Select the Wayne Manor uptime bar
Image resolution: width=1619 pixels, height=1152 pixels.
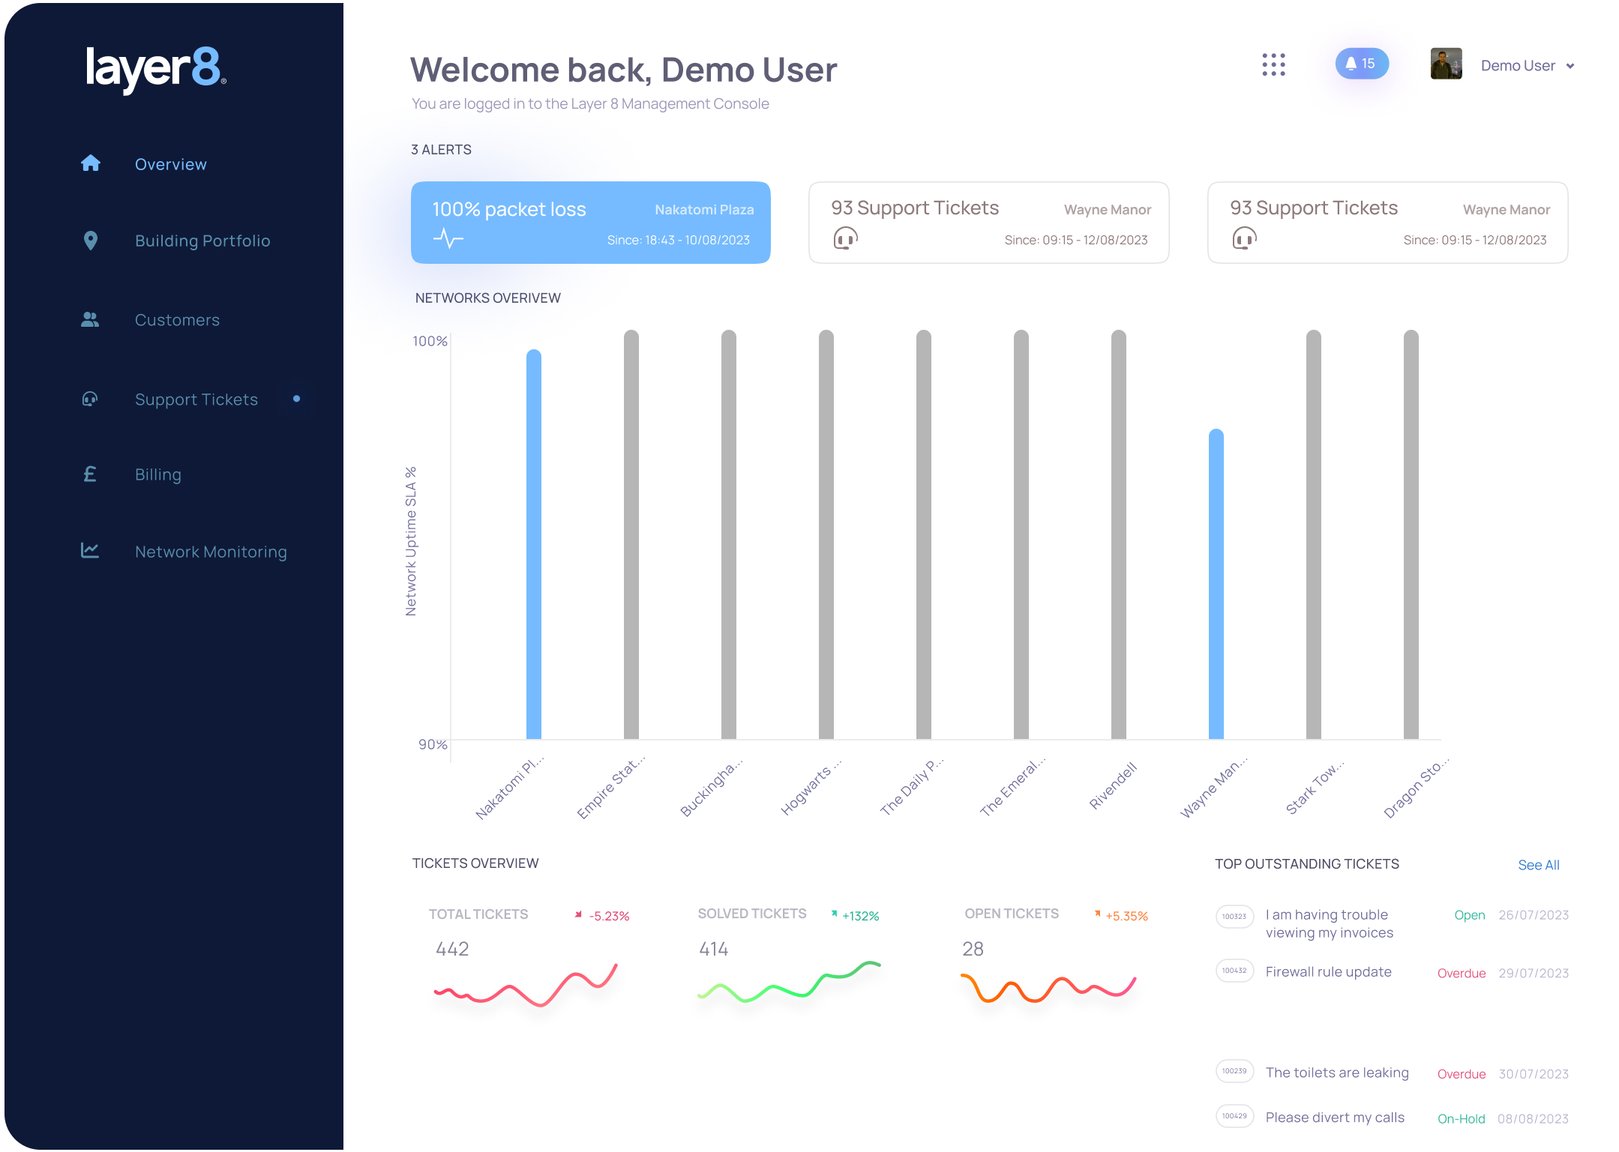pyautogui.click(x=1216, y=585)
